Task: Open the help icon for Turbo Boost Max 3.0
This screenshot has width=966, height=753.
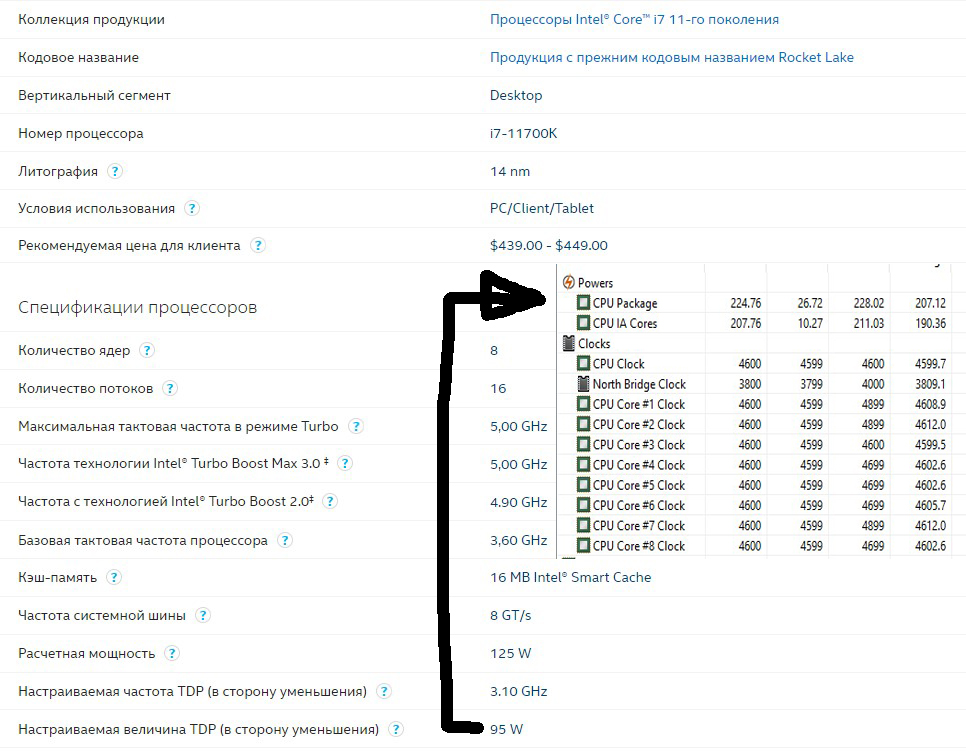Action: (345, 463)
